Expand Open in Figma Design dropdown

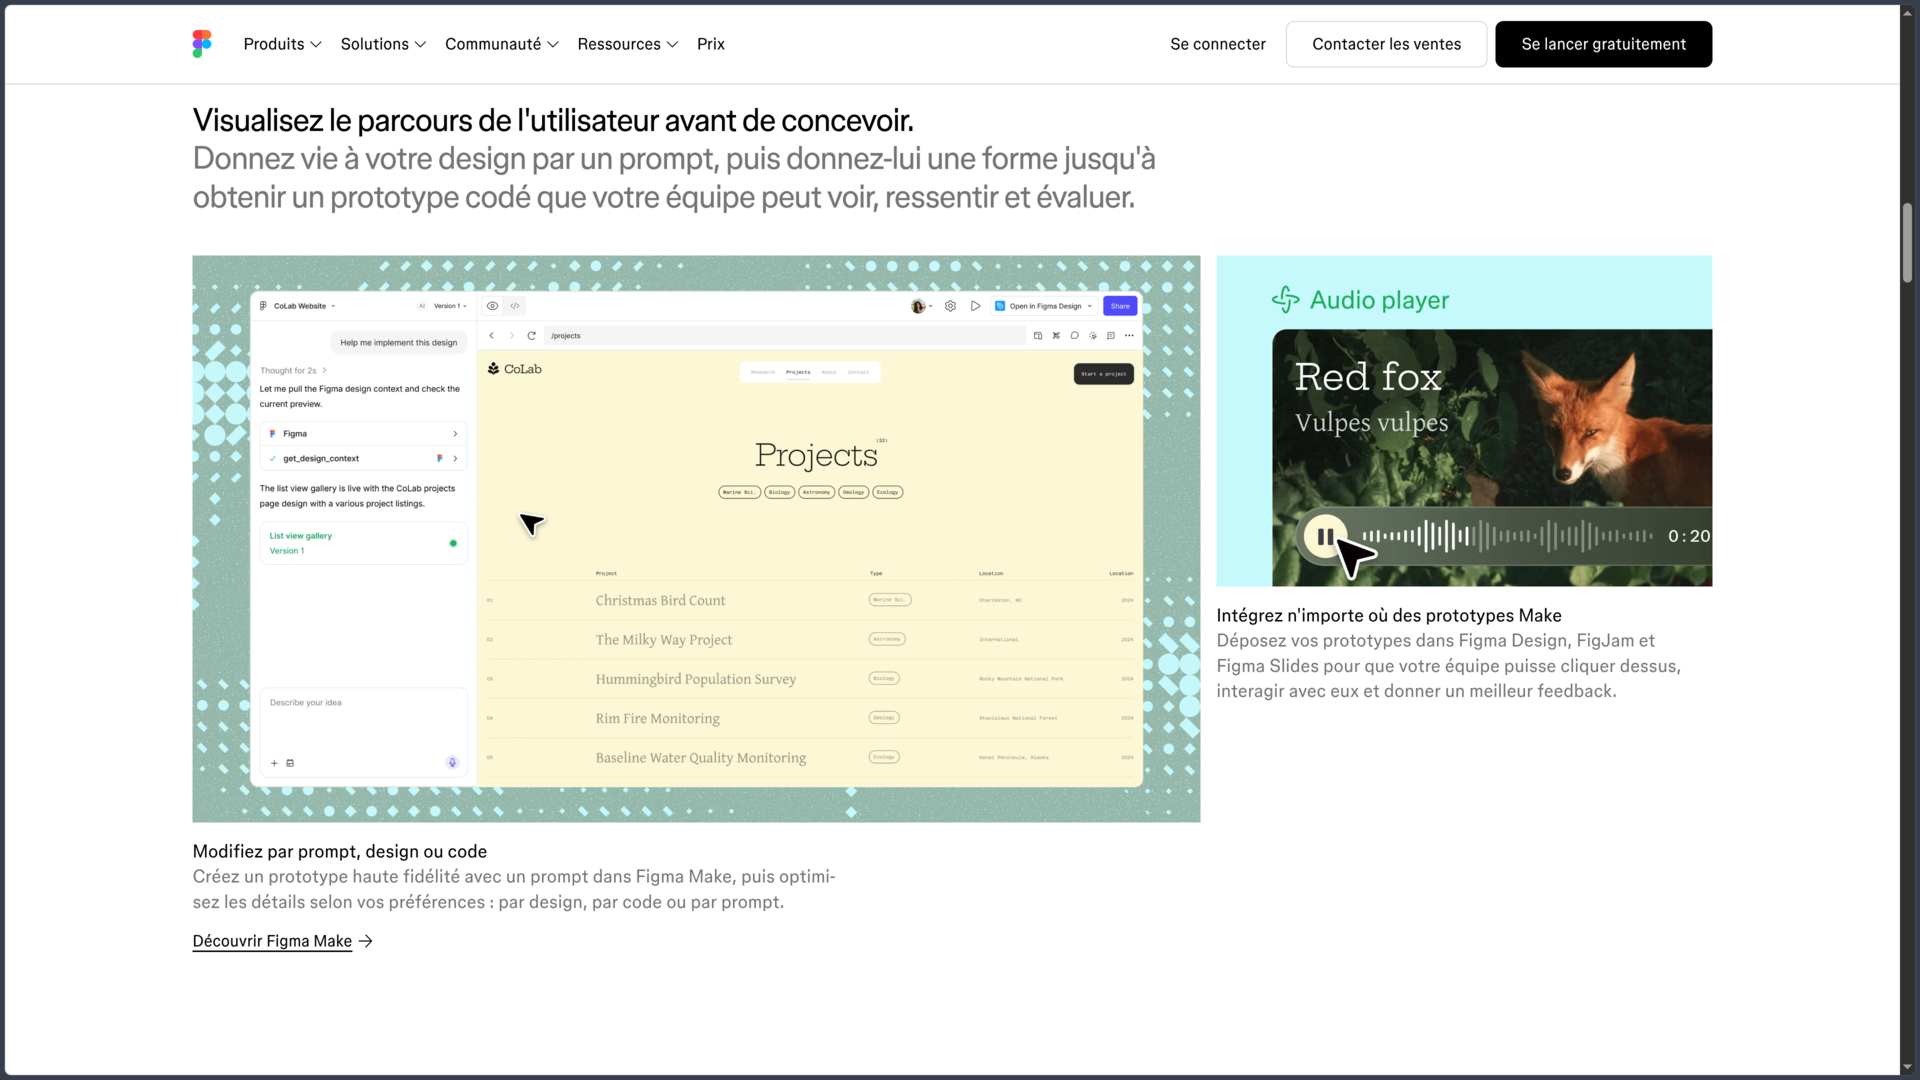pyautogui.click(x=1044, y=306)
